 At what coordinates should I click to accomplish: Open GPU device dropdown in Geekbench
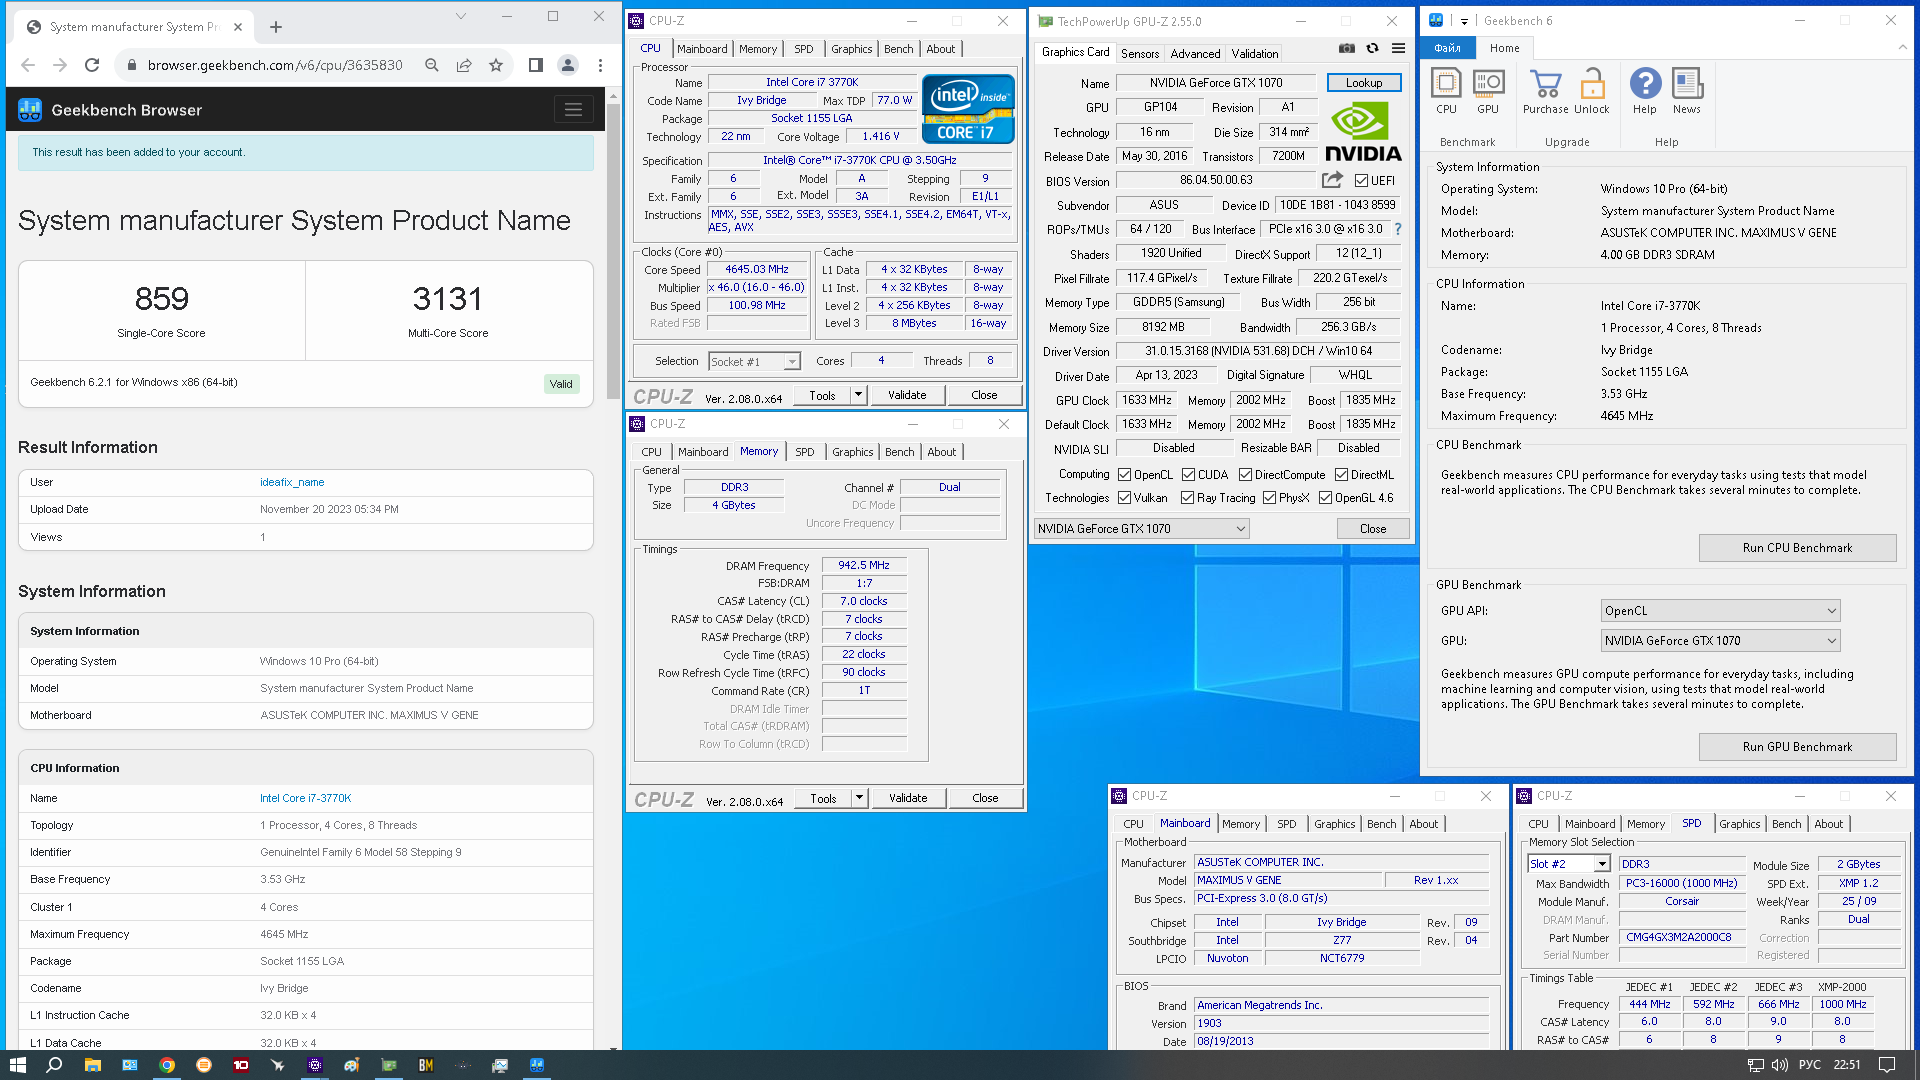point(1721,641)
